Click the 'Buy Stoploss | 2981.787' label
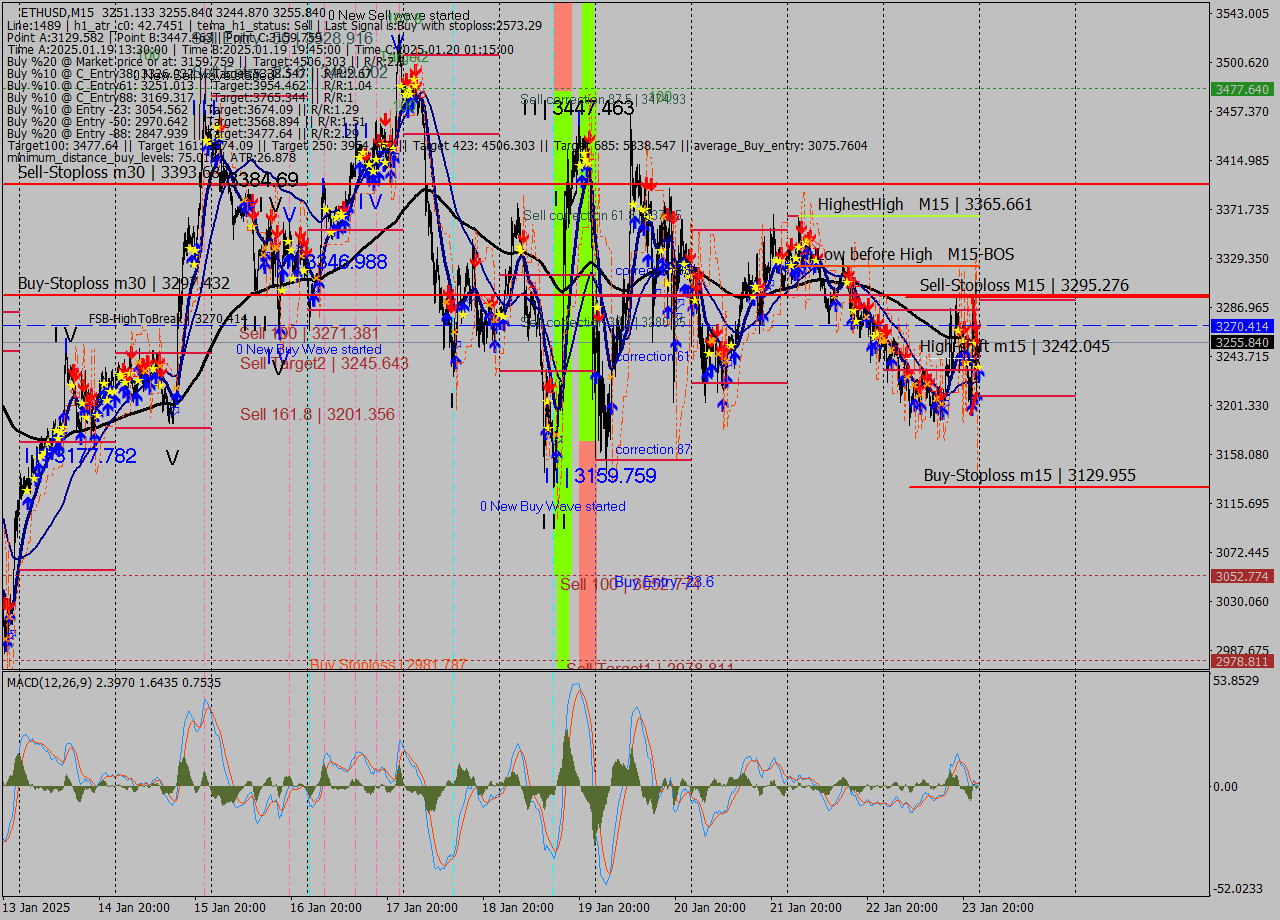 388,663
